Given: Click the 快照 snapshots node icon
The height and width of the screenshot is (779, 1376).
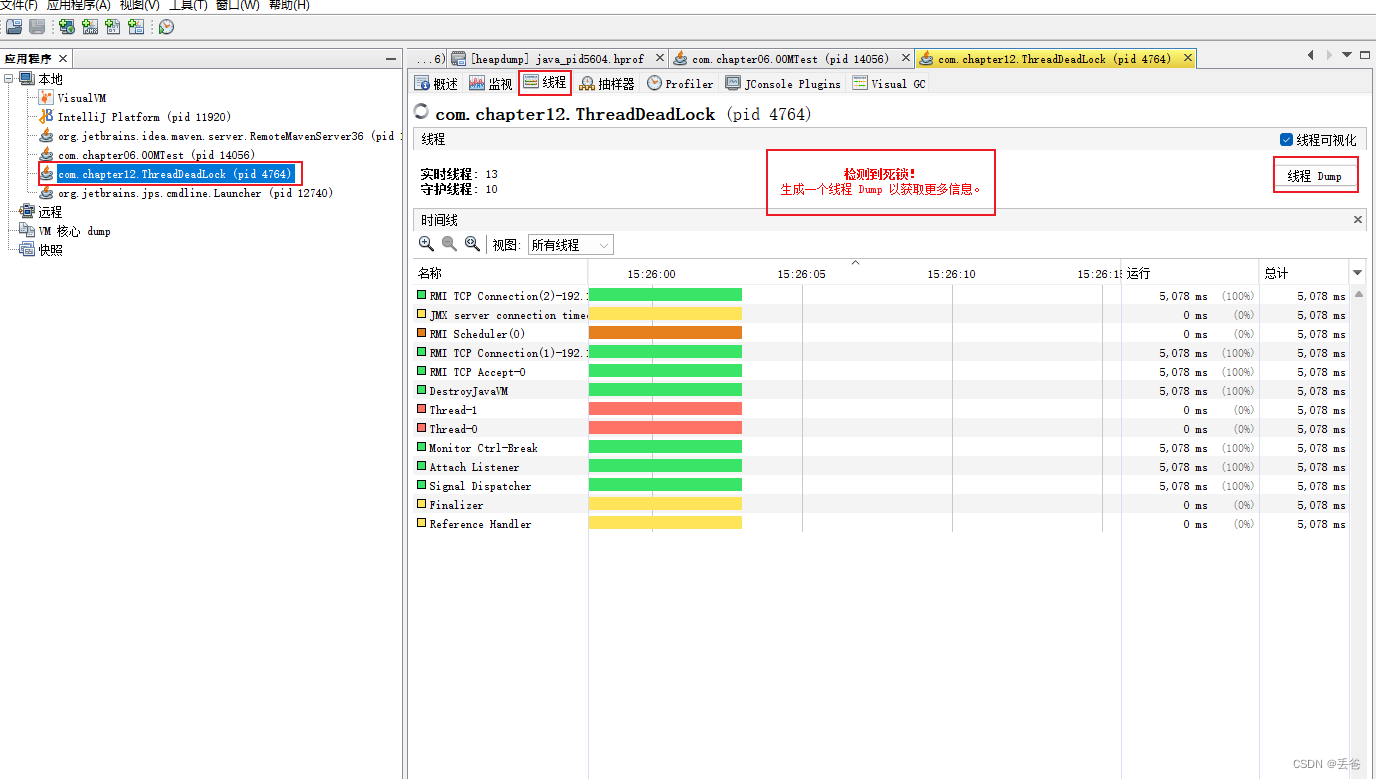Looking at the screenshot, I should [x=28, y=250].
